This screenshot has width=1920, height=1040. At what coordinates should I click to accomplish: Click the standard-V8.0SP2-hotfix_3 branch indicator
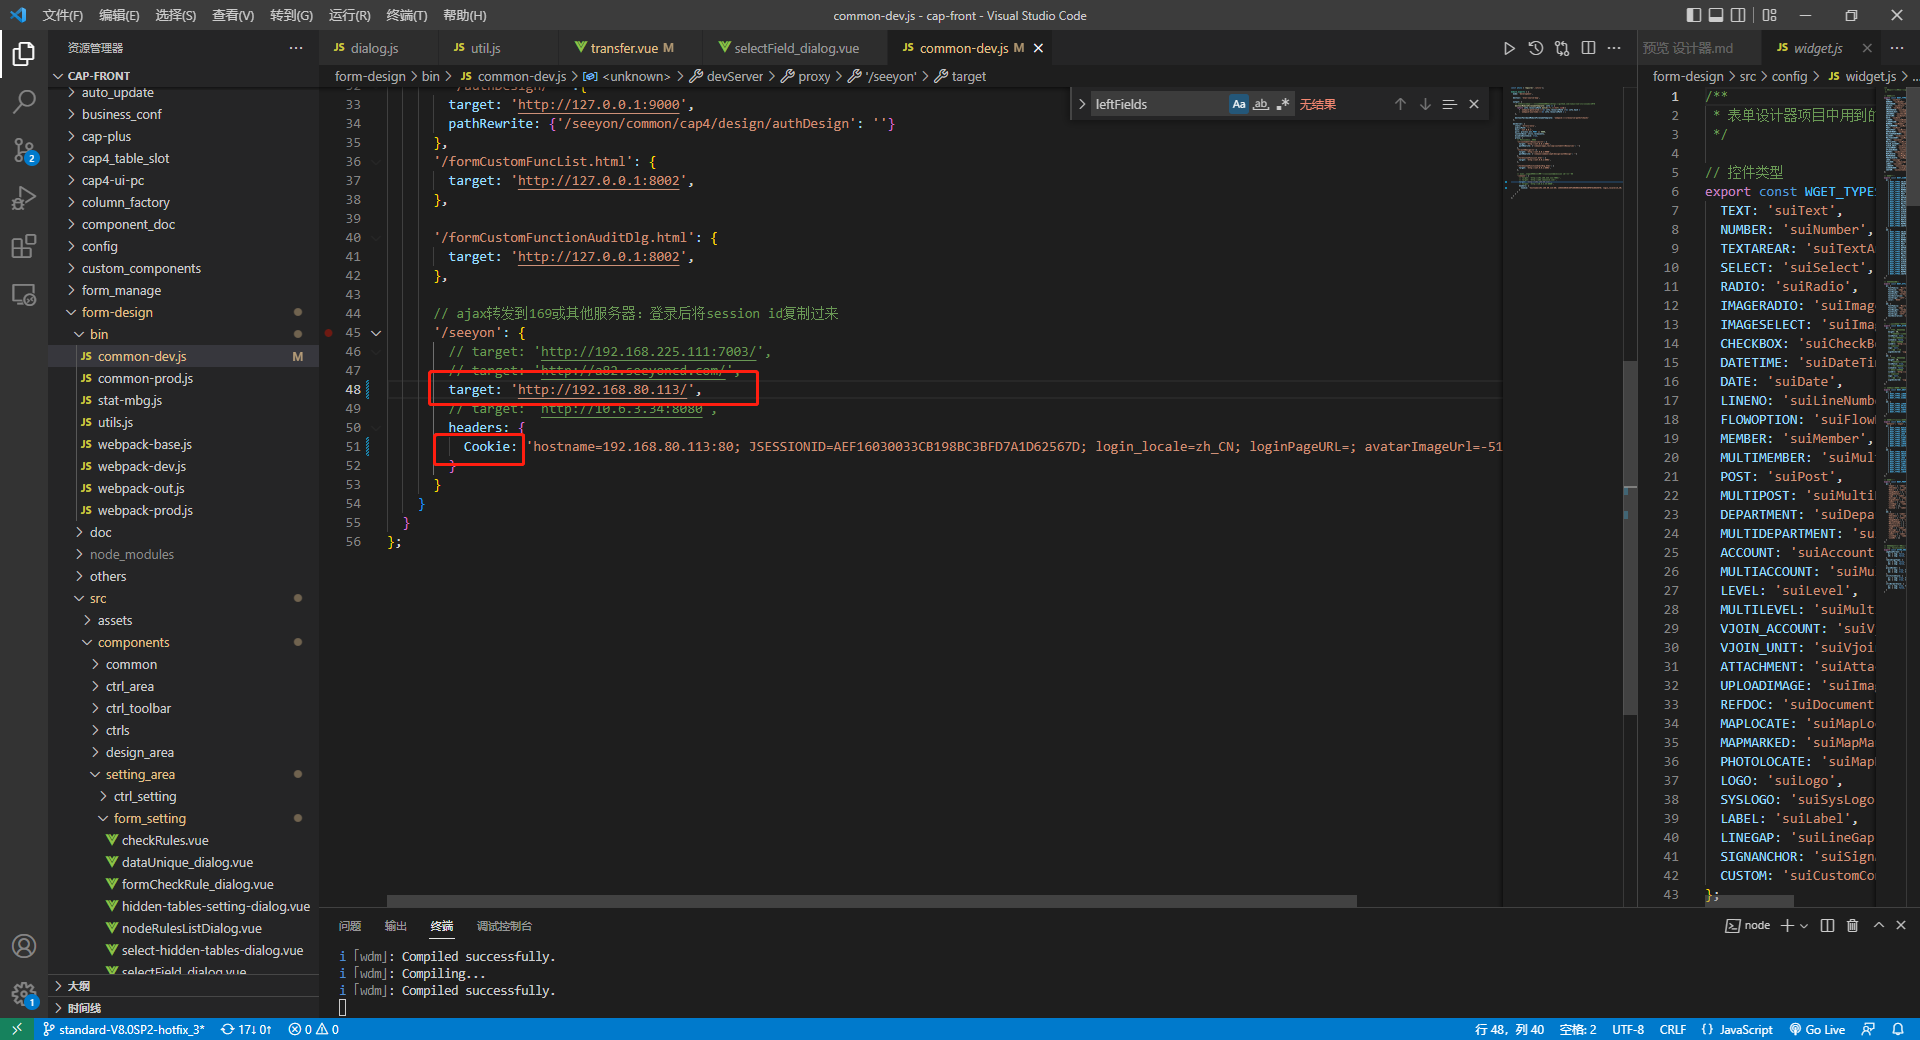(124, 1029)
